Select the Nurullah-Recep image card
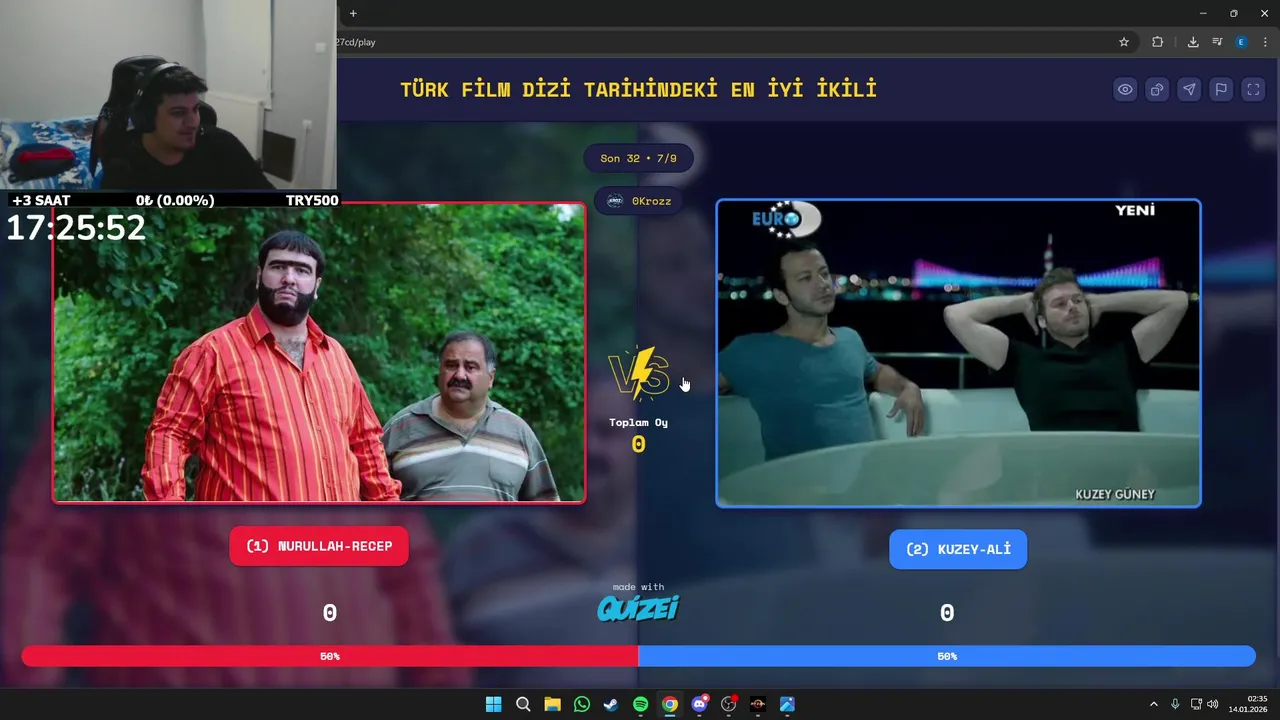 [319, 352]
